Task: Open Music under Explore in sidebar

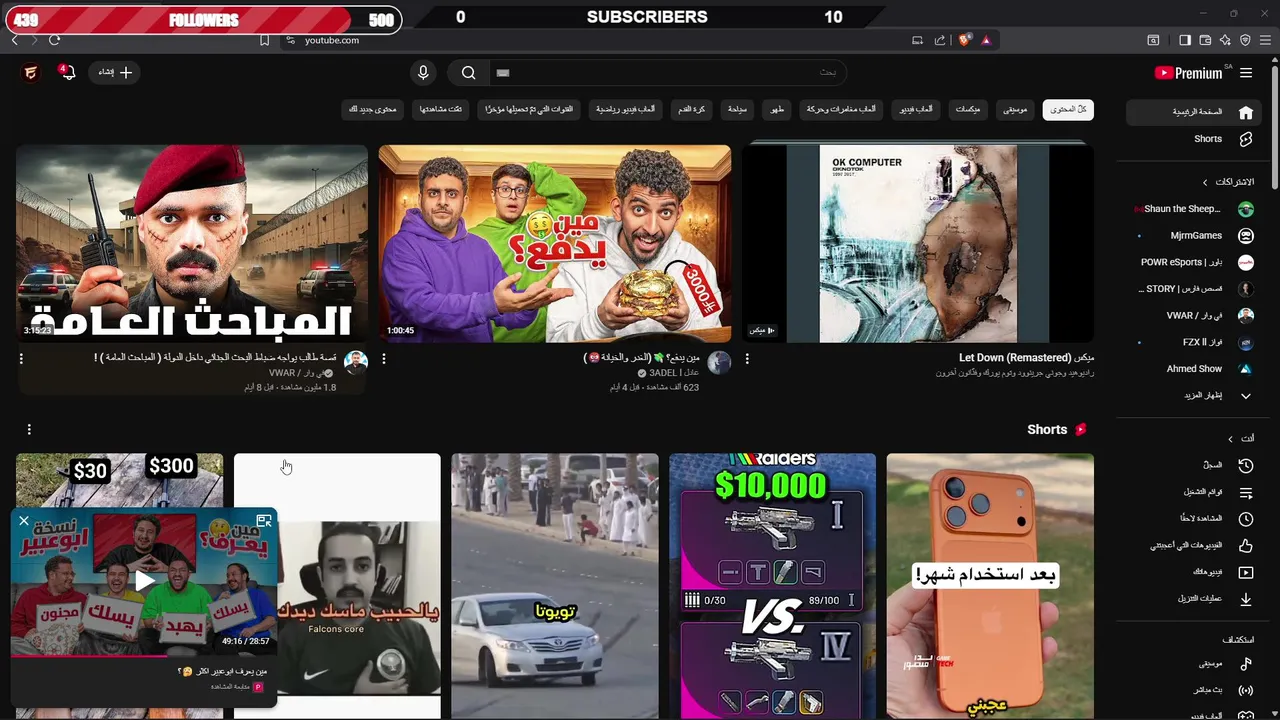Action: [1192, 664]
